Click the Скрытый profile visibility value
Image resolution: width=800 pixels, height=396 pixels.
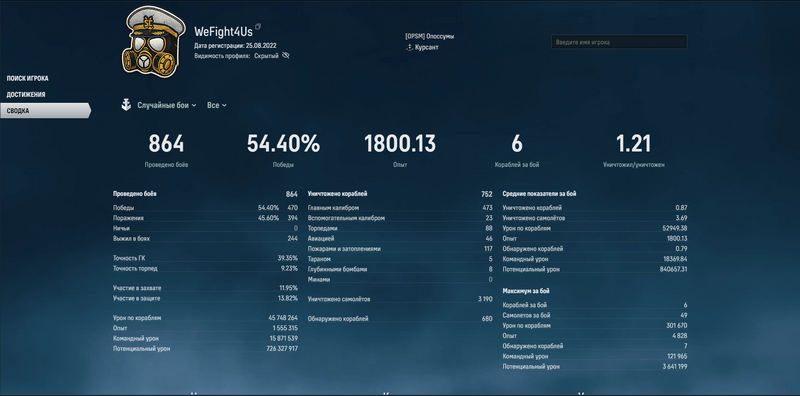click(x=266, y=56)
